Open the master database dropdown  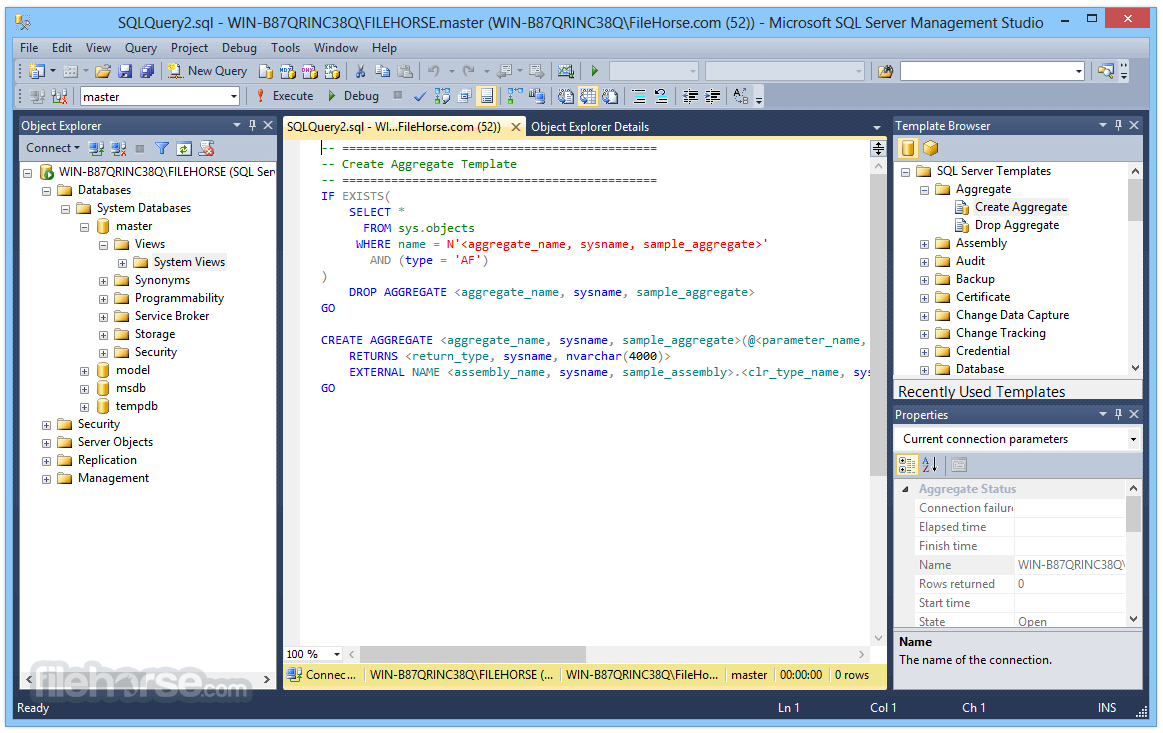(234, 96)
